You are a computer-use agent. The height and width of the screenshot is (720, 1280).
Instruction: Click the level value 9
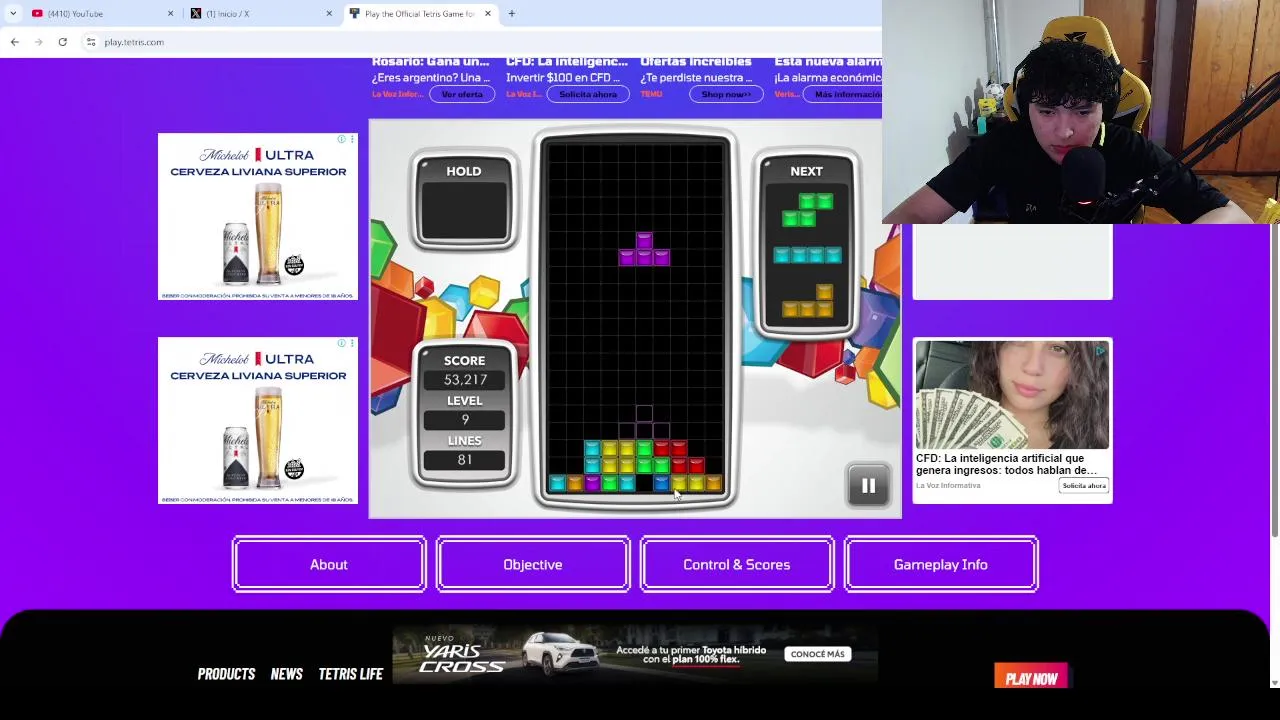click(464, 420)
